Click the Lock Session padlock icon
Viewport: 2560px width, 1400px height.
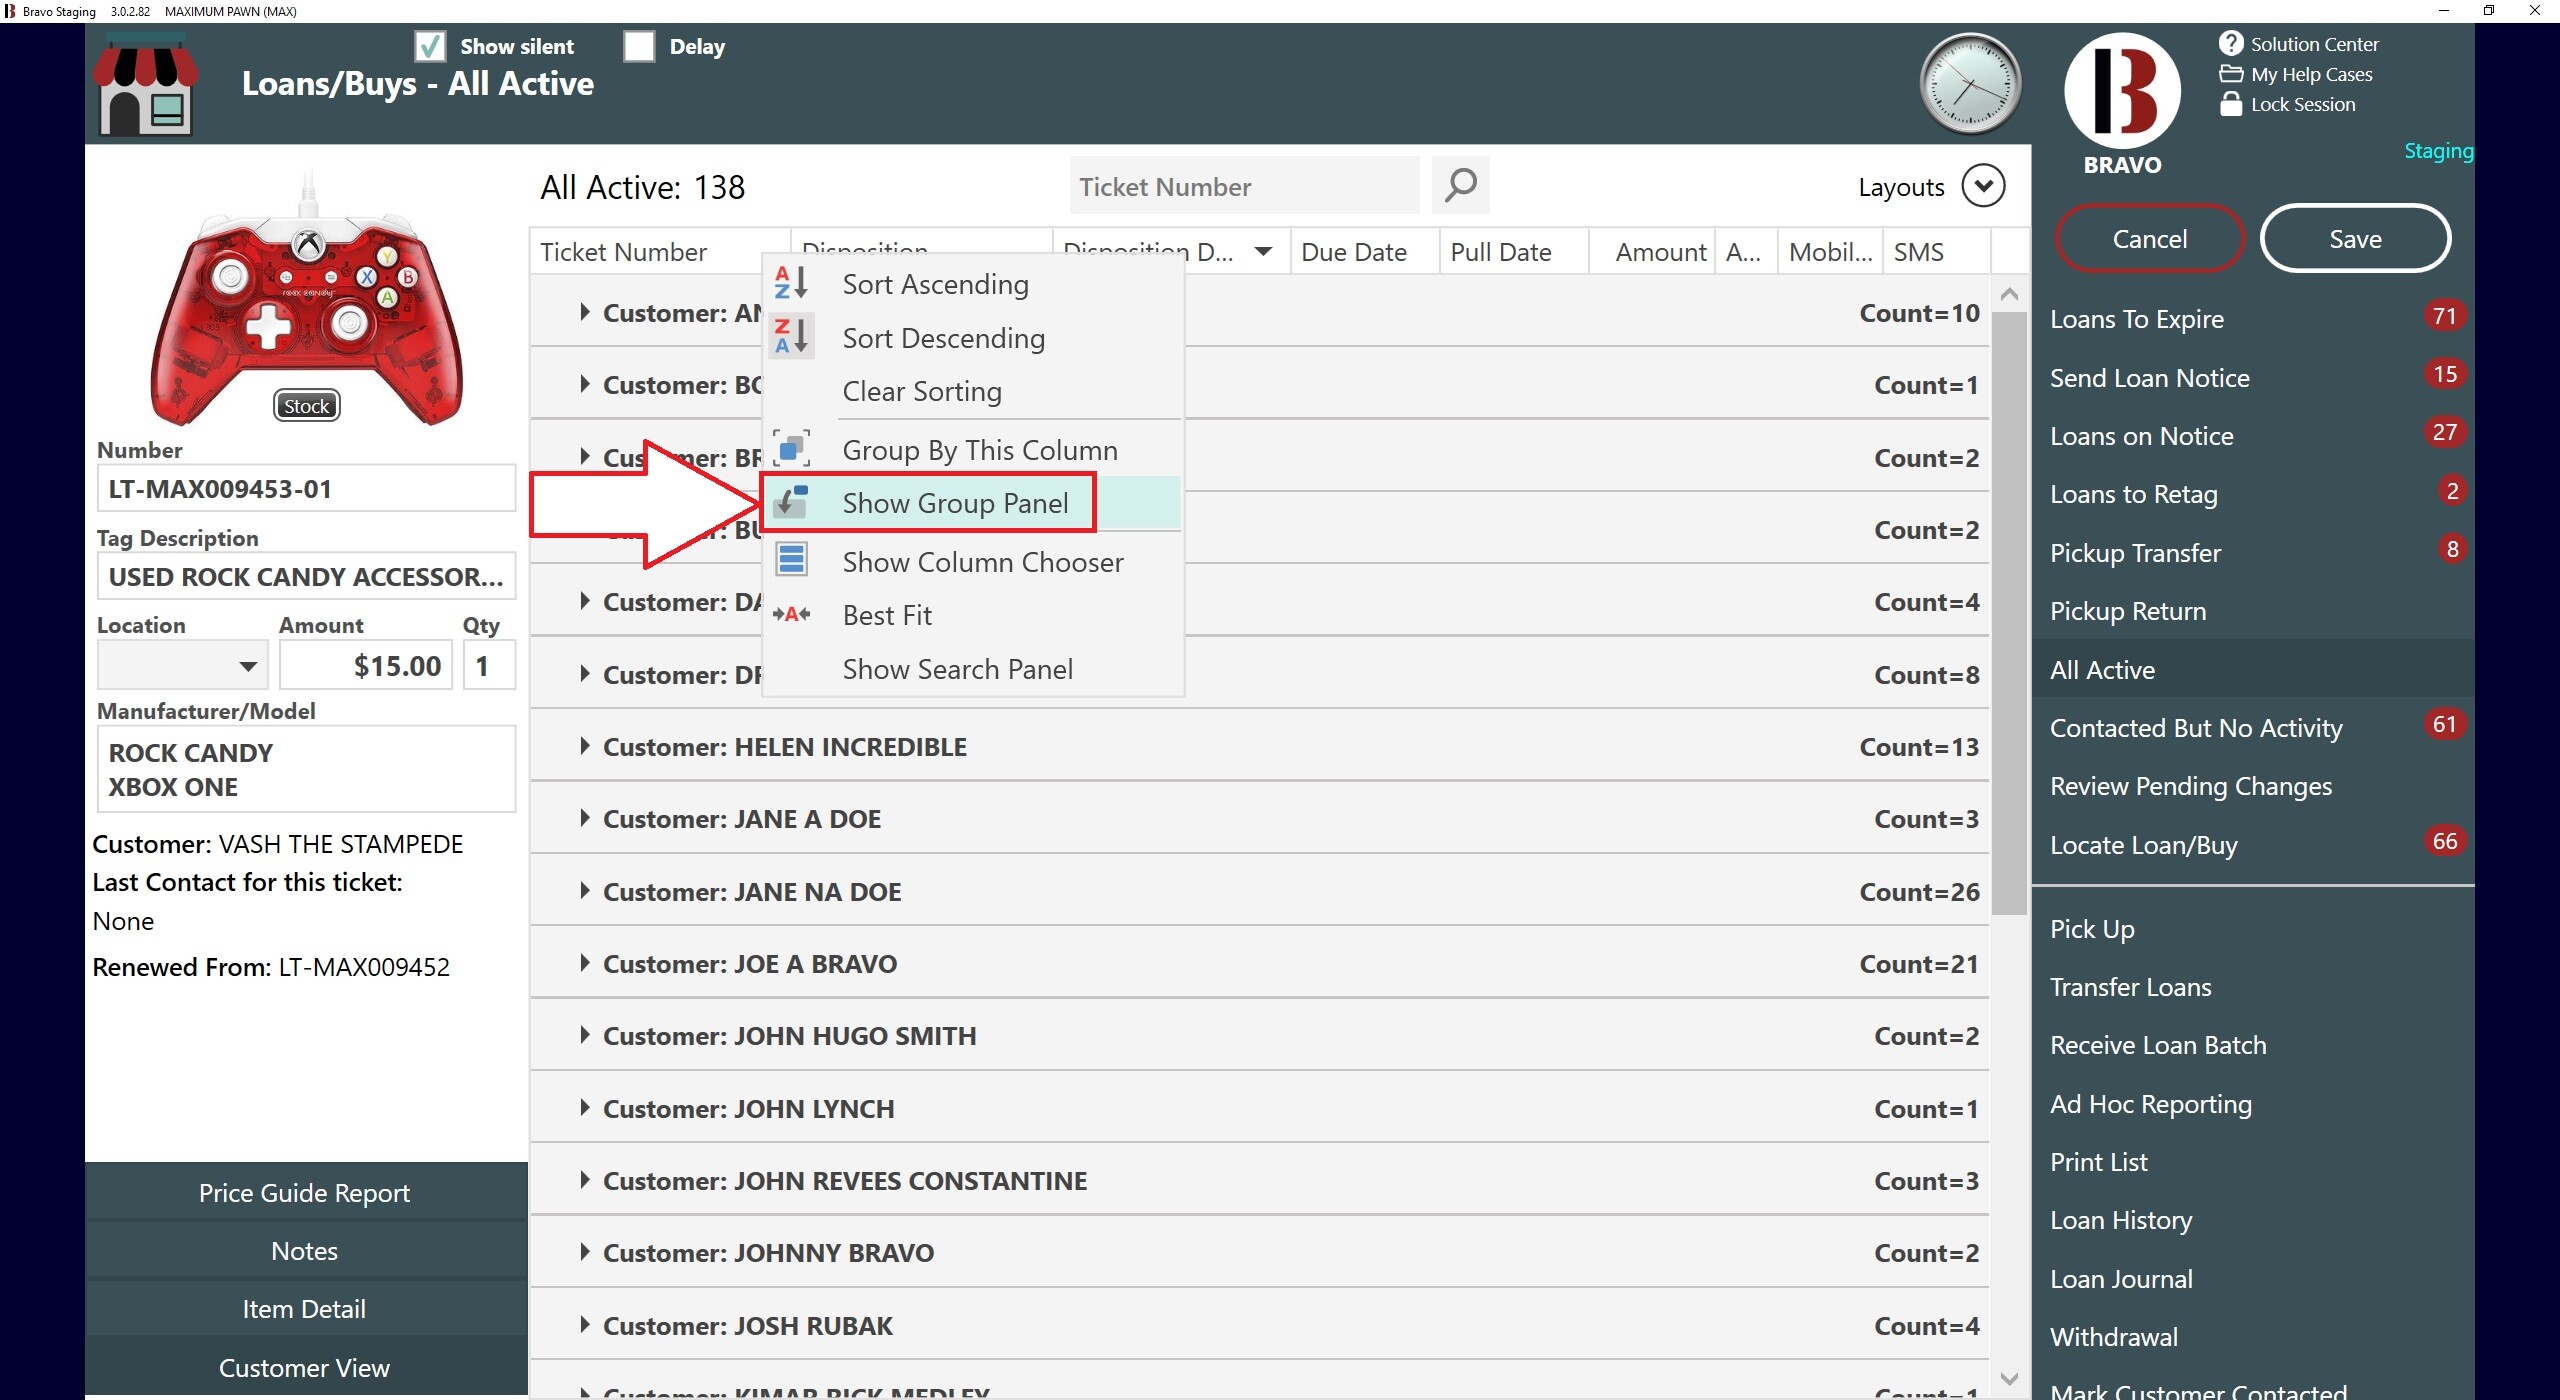click(x=2230, y=104)
